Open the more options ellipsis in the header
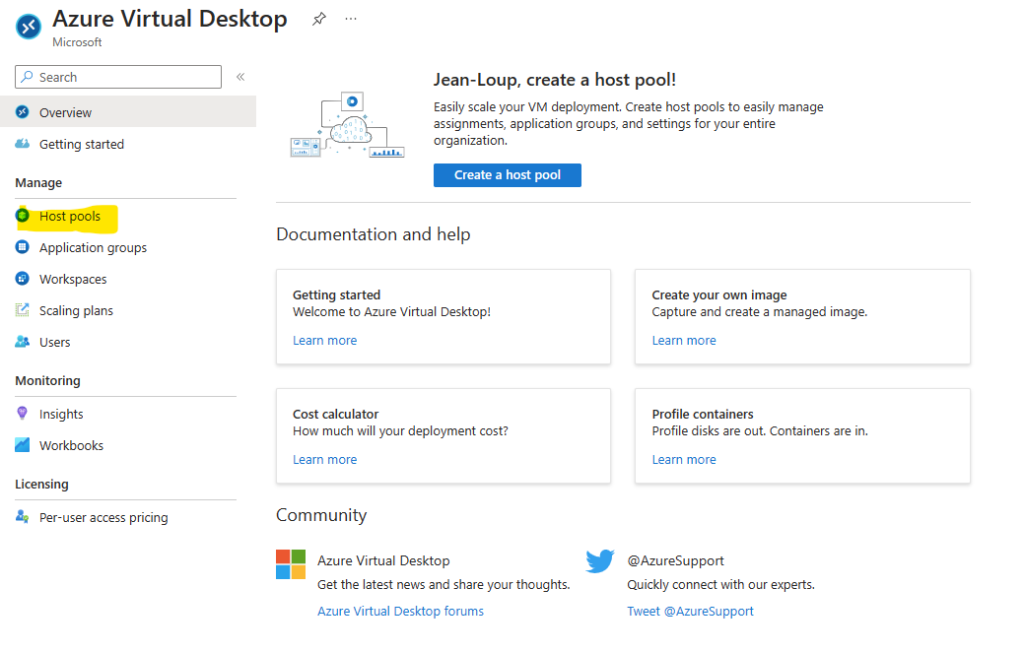The width and height of the screenshot is (1024, 653). pos(351,19)
